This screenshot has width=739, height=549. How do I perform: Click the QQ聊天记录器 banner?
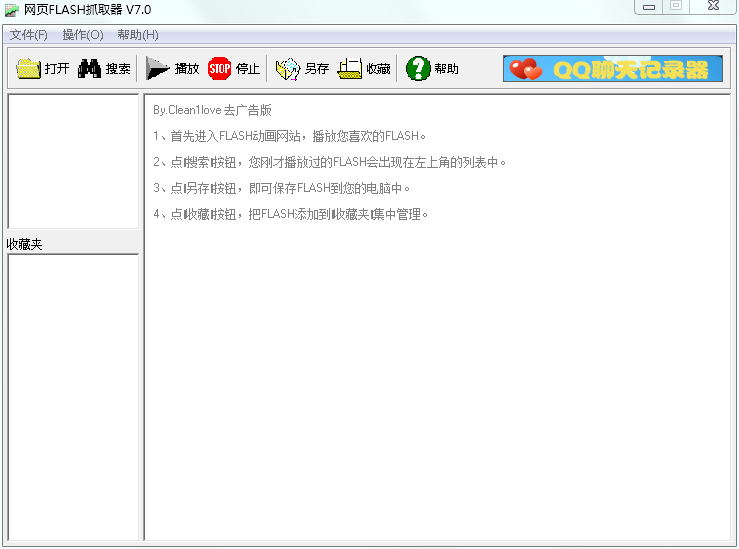click(612, 69)
